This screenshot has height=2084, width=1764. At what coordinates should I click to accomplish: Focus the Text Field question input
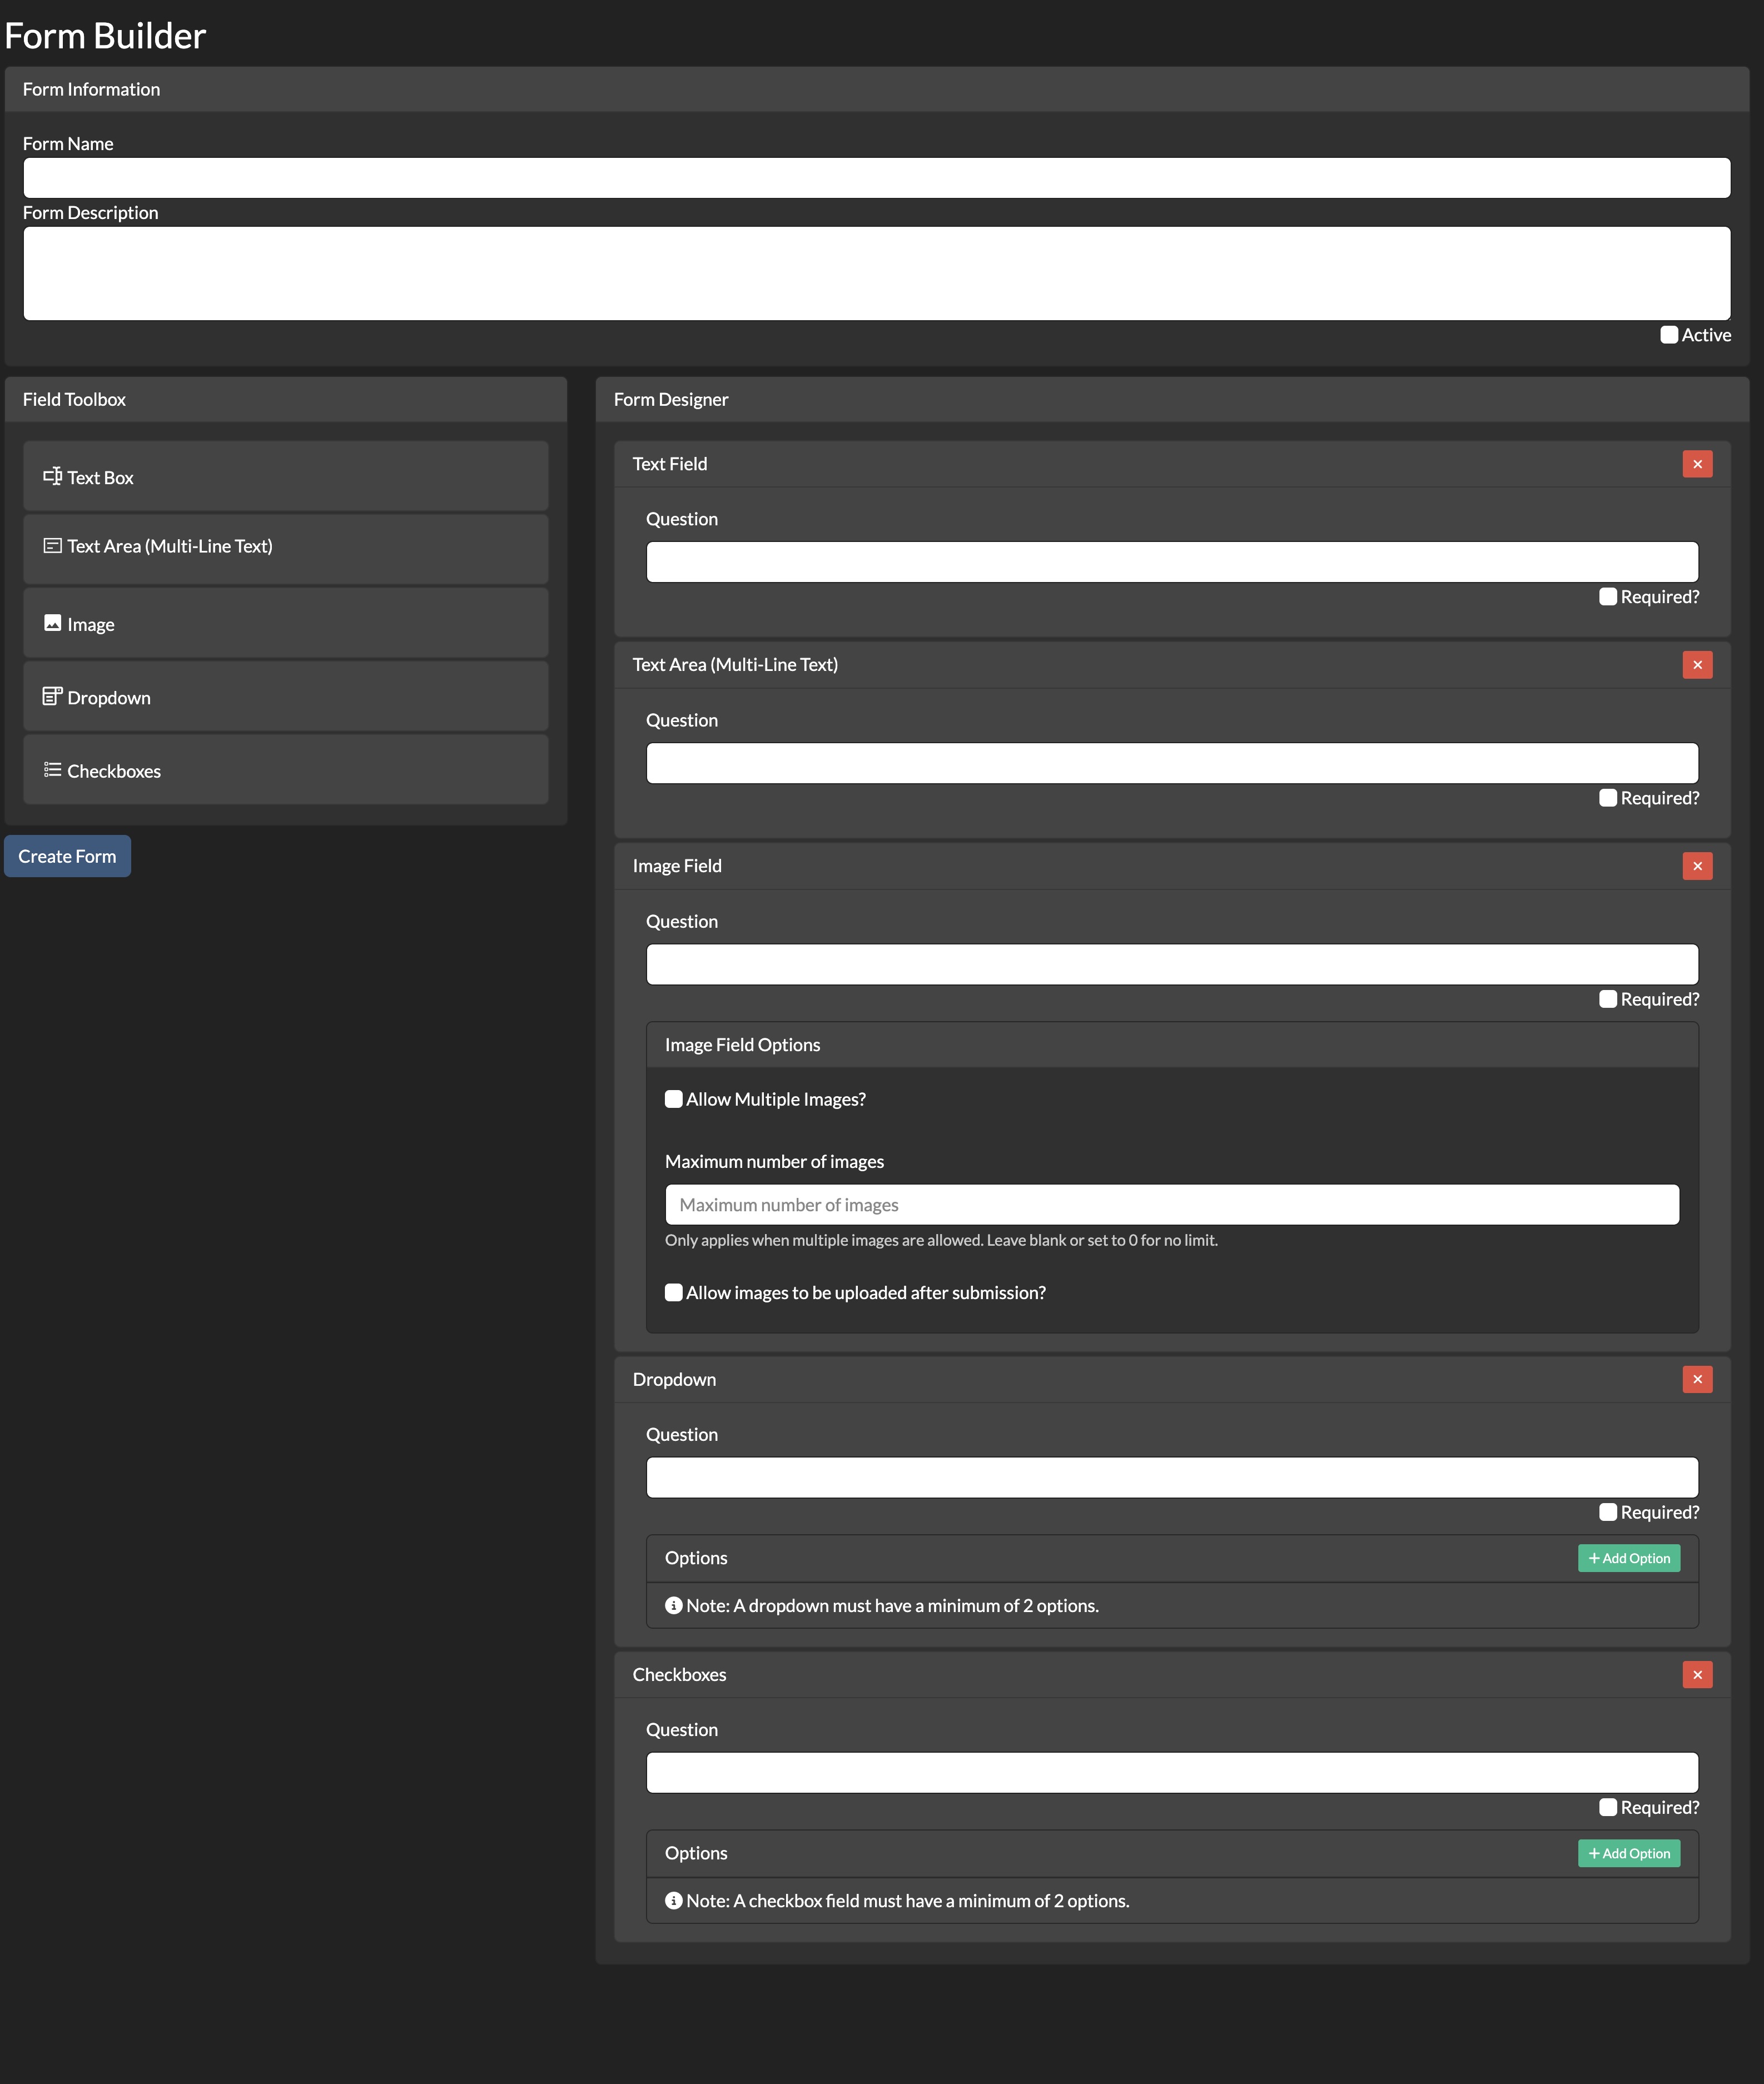coord(1172,562)
